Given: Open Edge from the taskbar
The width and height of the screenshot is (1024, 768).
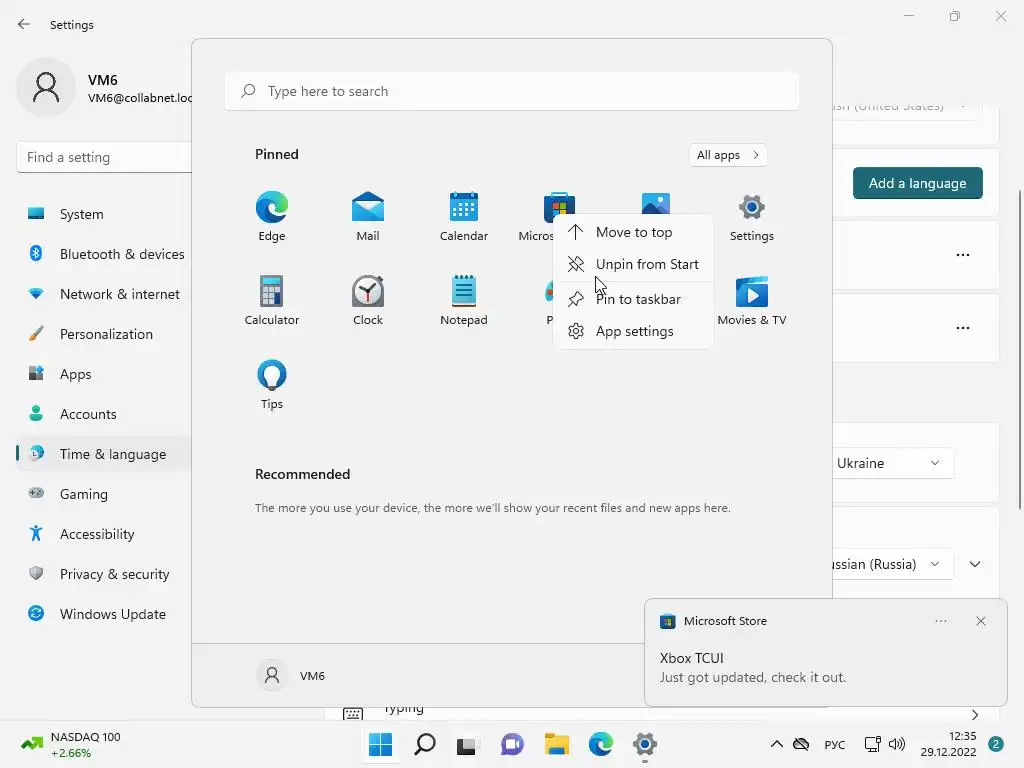Looking at the screenshot, I should 600,744.
